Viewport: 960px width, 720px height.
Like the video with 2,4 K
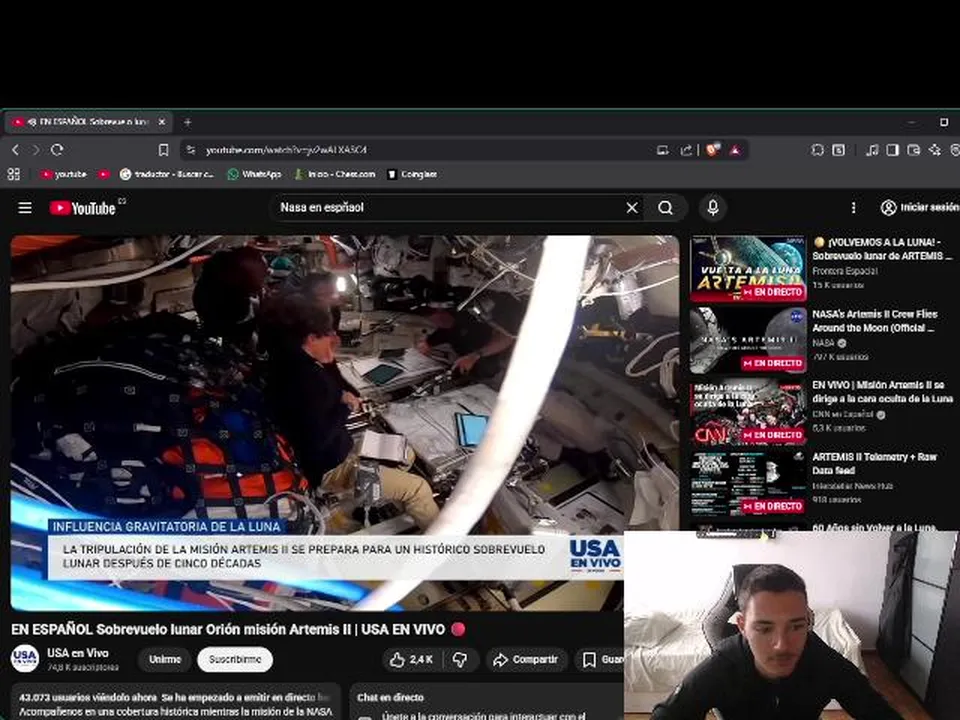[x=411, y=659]
